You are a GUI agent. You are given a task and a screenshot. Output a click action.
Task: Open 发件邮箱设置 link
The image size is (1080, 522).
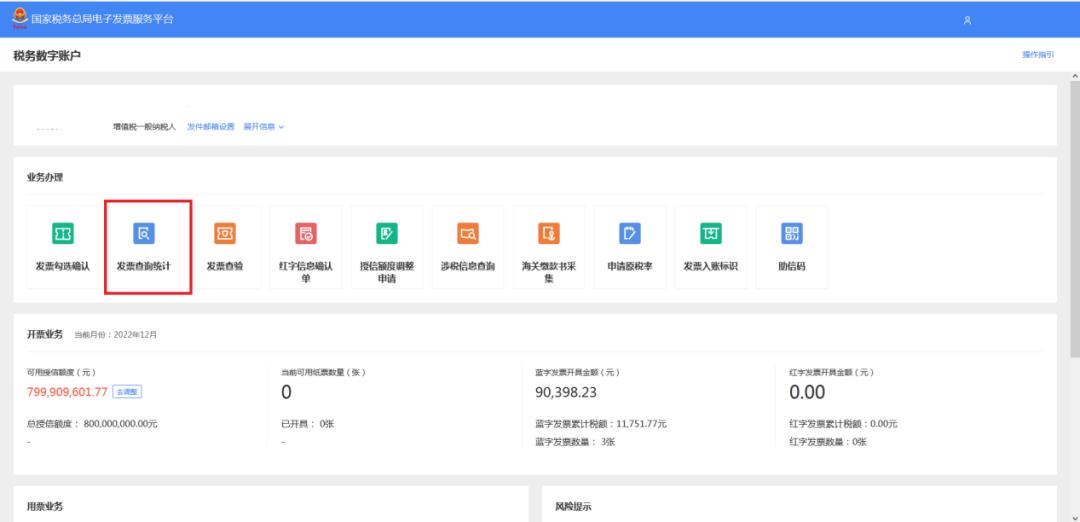coord(210,127)
